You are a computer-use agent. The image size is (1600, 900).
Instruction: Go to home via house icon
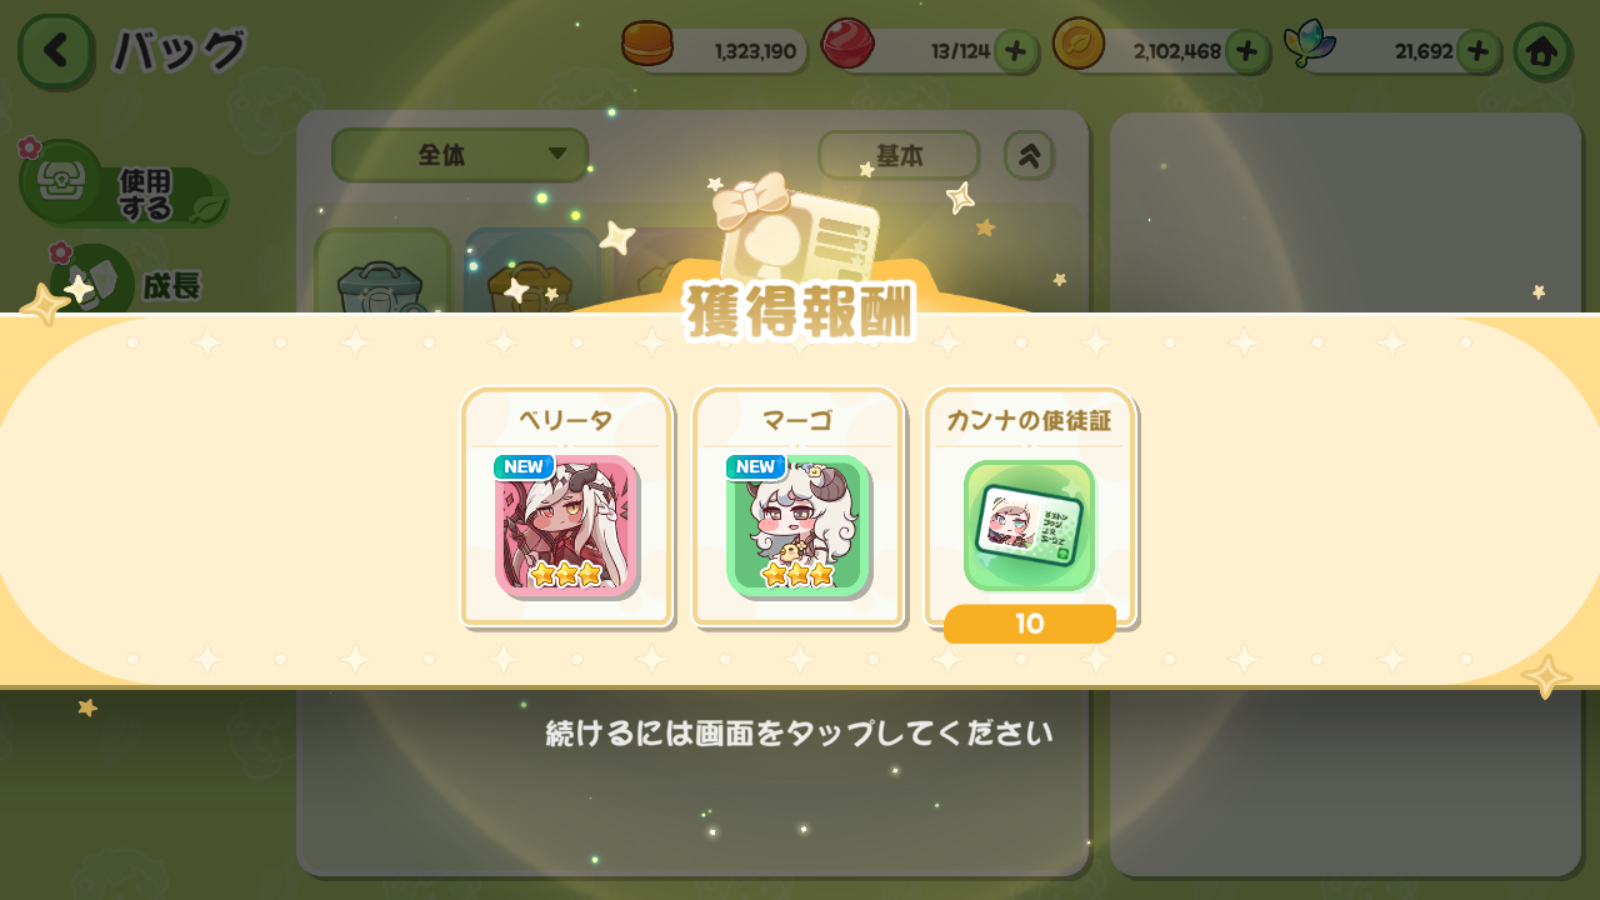click(x=1541, y=51)
